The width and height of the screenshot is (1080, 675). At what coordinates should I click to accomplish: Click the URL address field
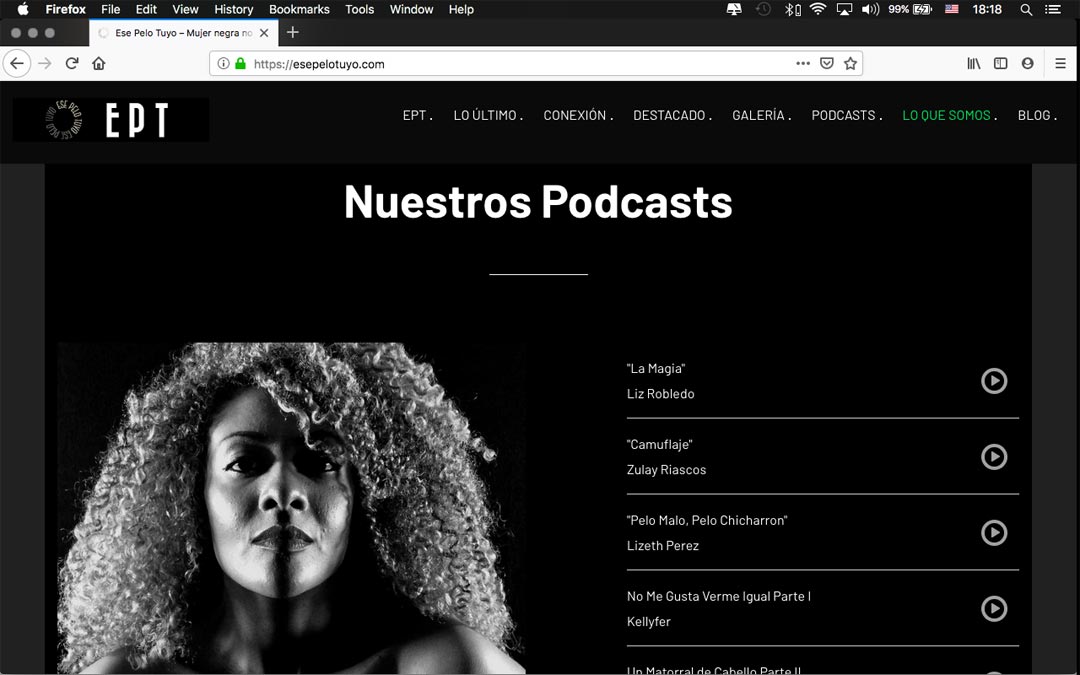pos(500,64)
